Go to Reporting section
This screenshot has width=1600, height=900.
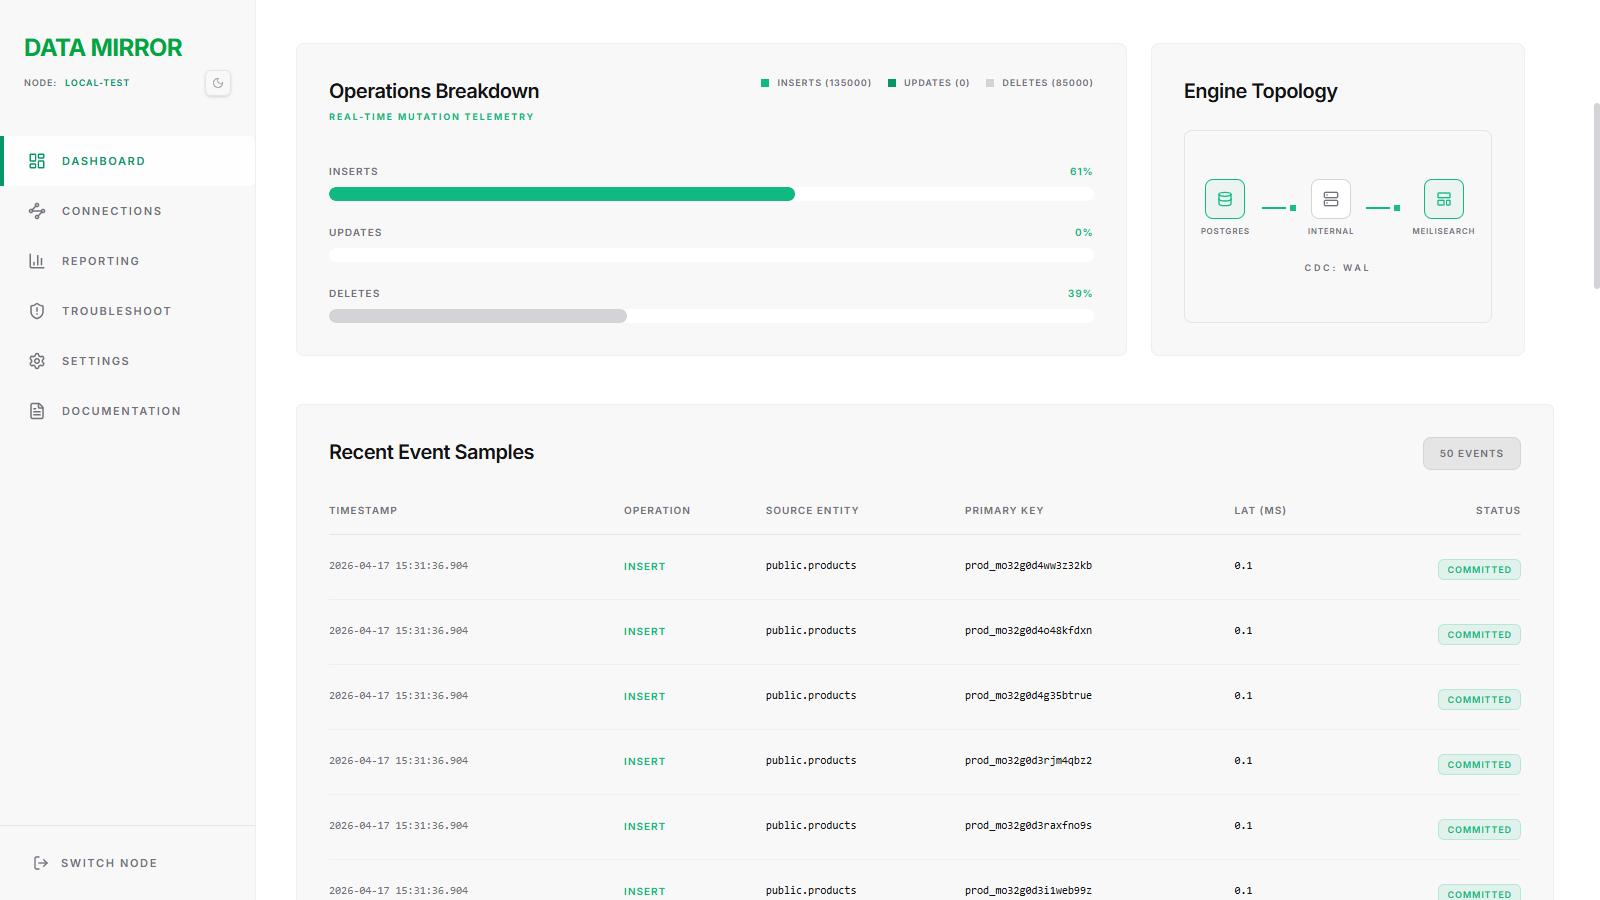128,261
